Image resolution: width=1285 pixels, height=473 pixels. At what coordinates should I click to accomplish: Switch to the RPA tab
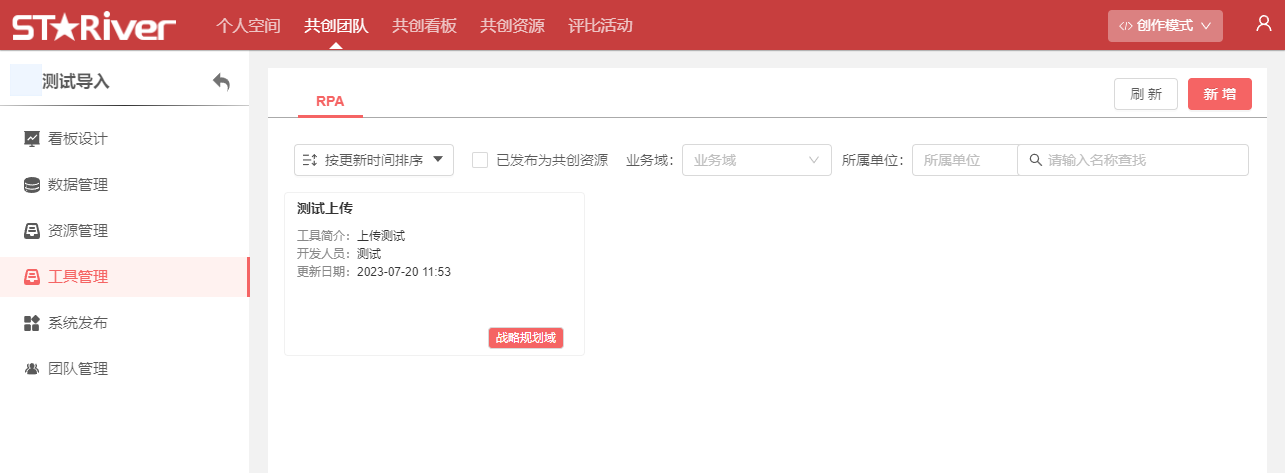pos(330,101)
